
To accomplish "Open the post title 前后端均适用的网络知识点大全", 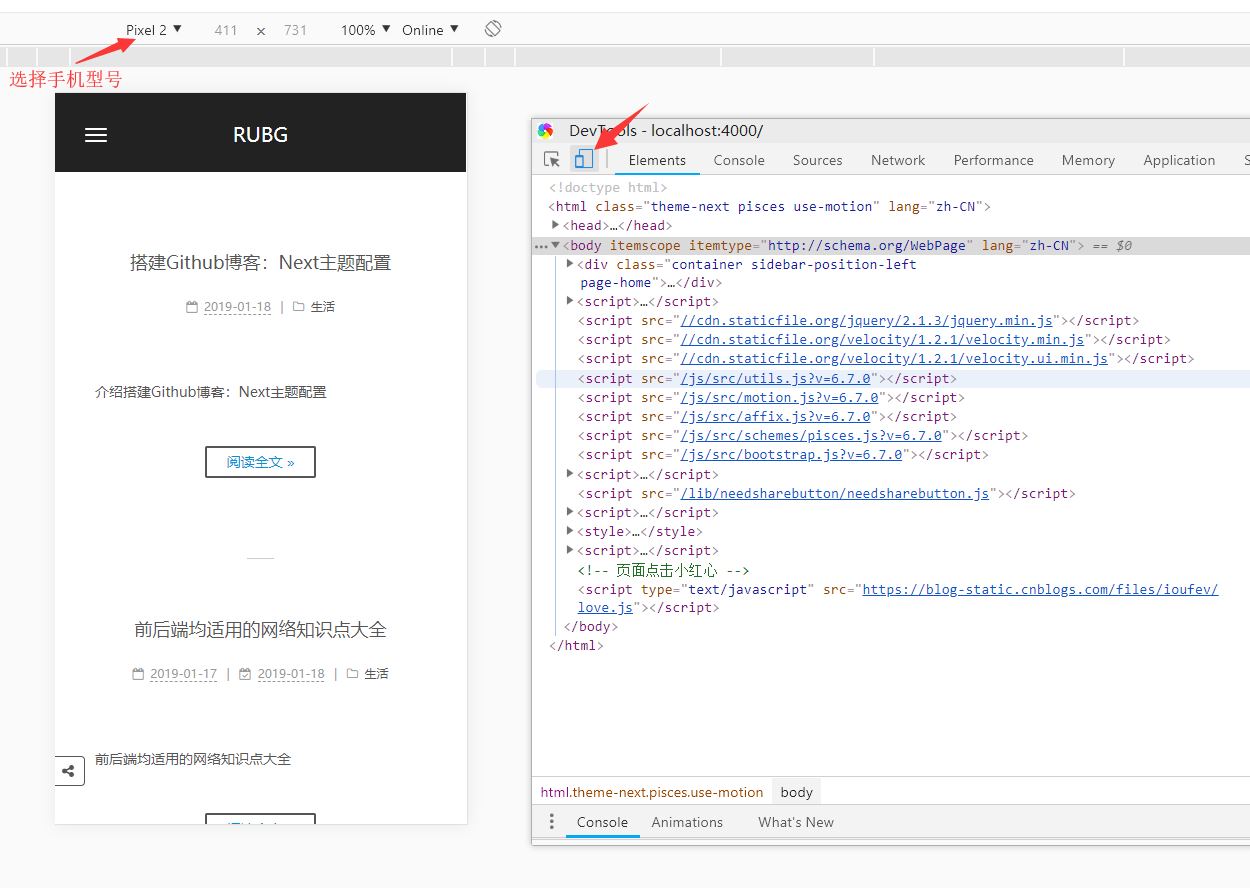I will tap(260, 630).
